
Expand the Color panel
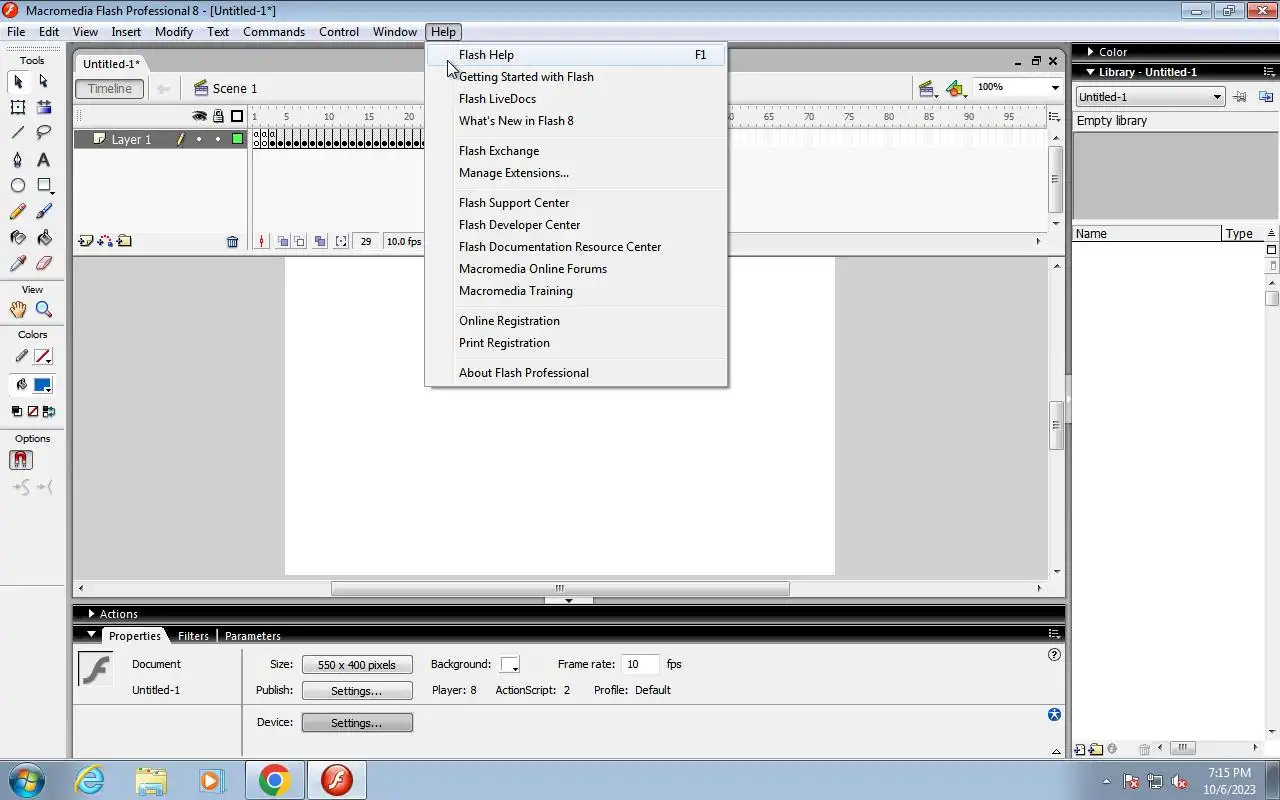pyautogui.click(x=1091, y=52)
